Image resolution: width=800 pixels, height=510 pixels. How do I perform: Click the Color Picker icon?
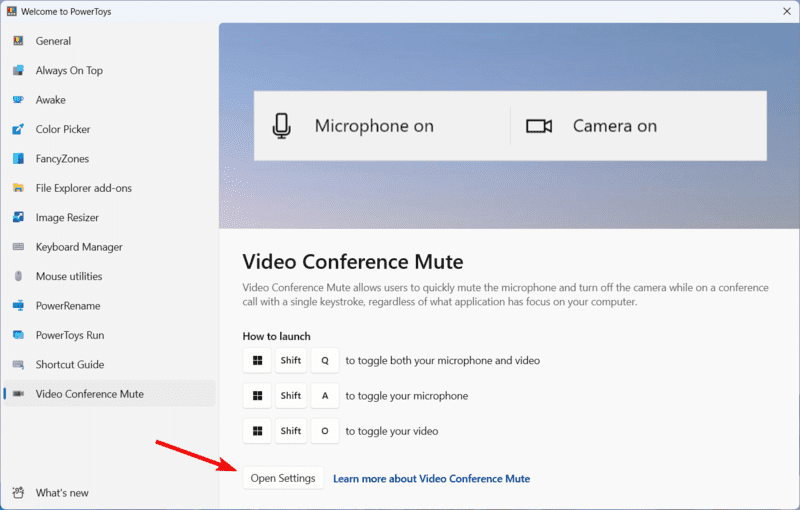18,129
